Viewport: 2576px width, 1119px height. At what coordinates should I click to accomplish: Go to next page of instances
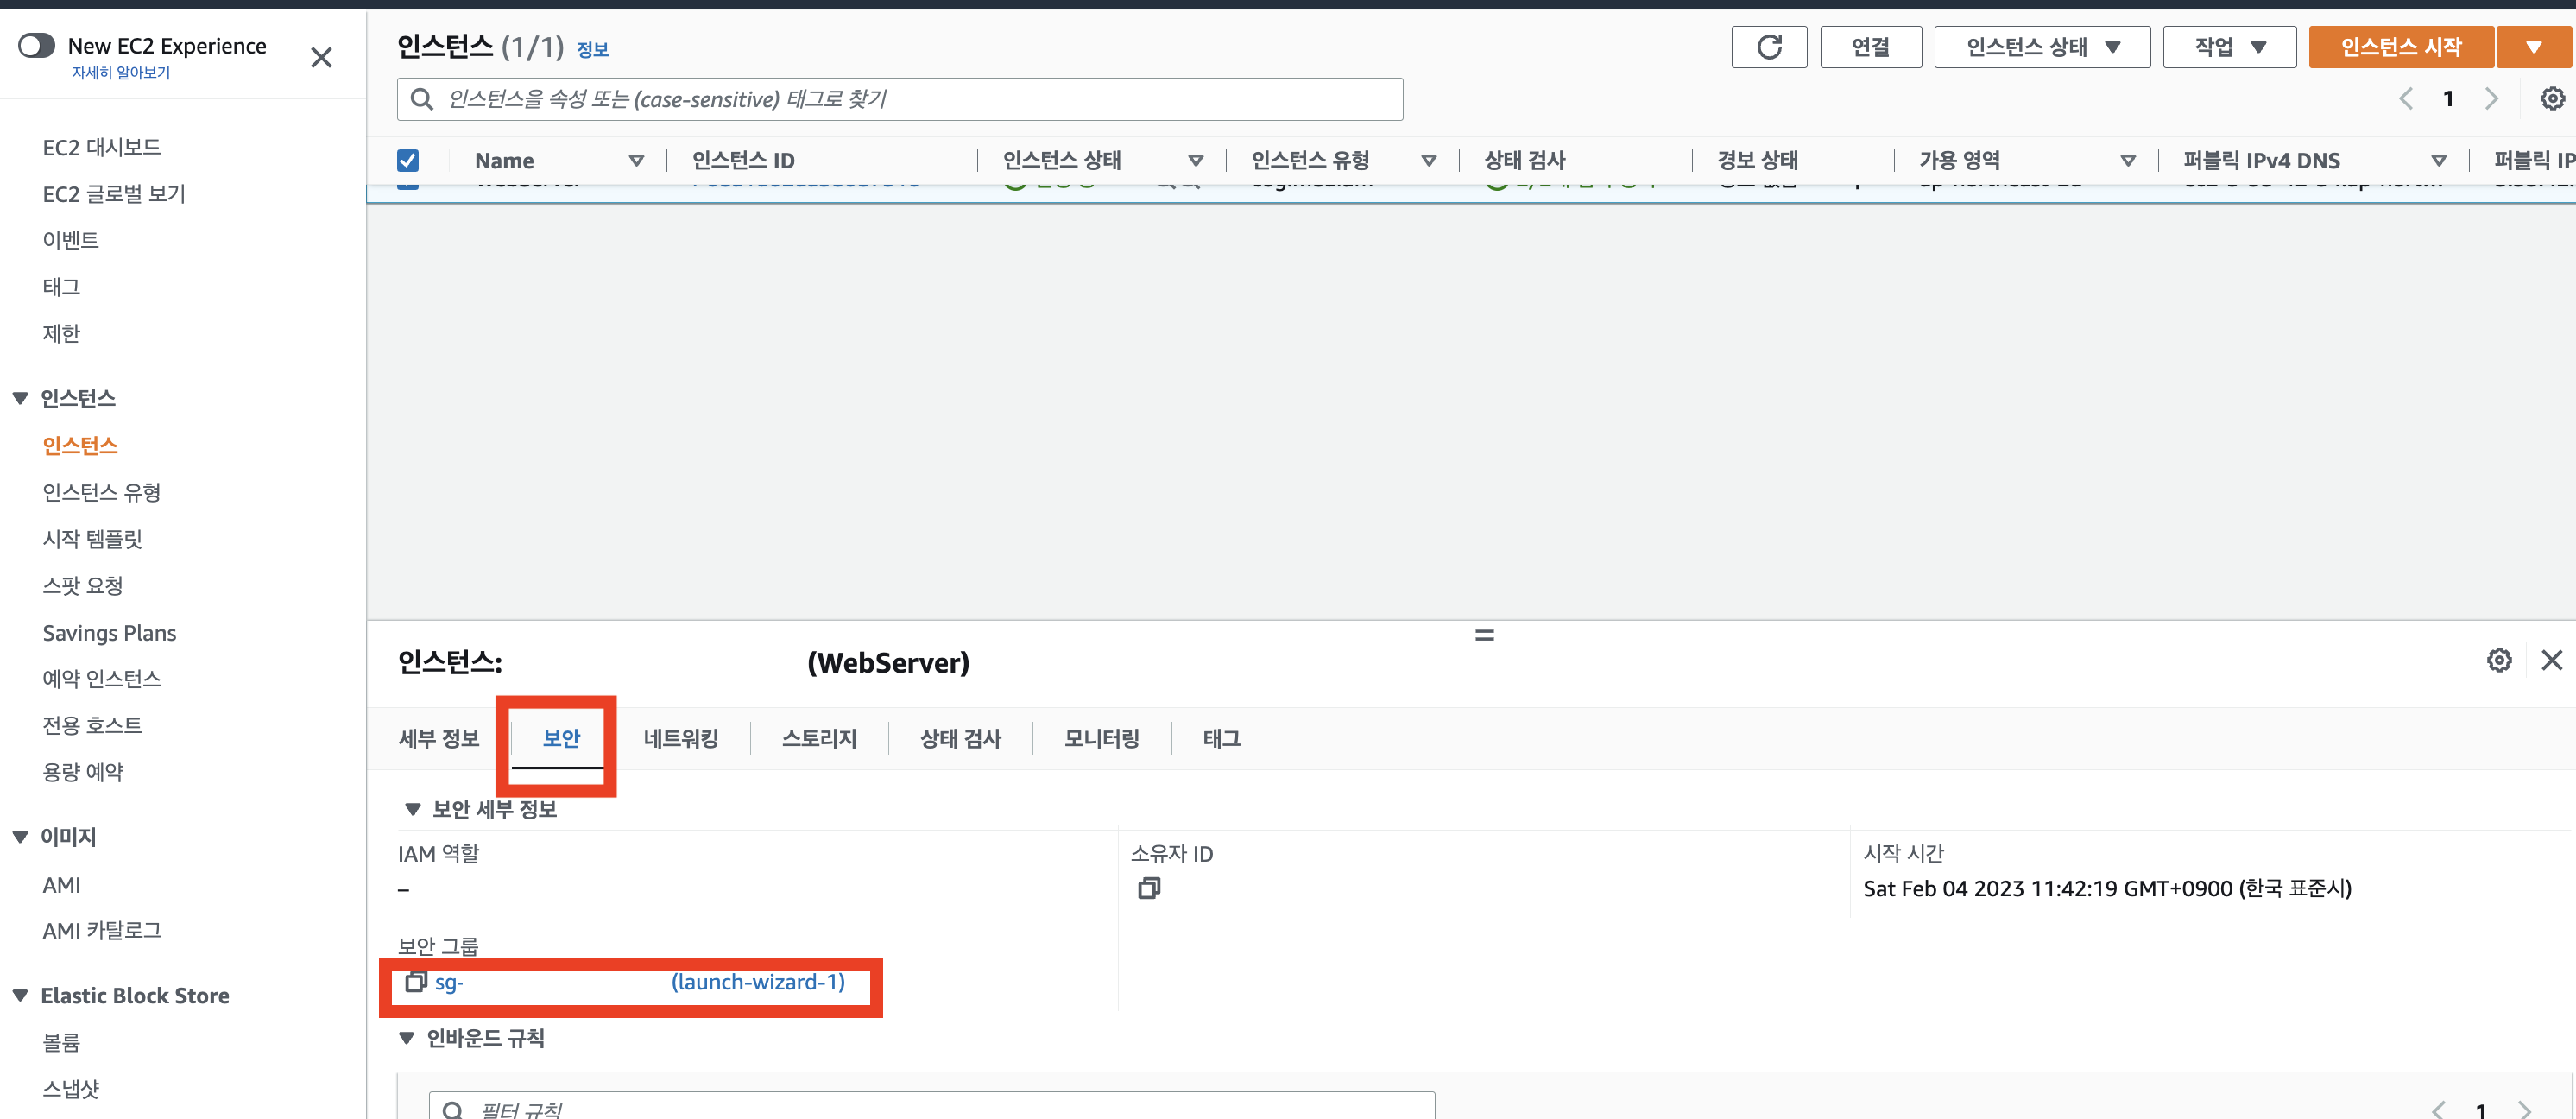tap(2491, 99)
